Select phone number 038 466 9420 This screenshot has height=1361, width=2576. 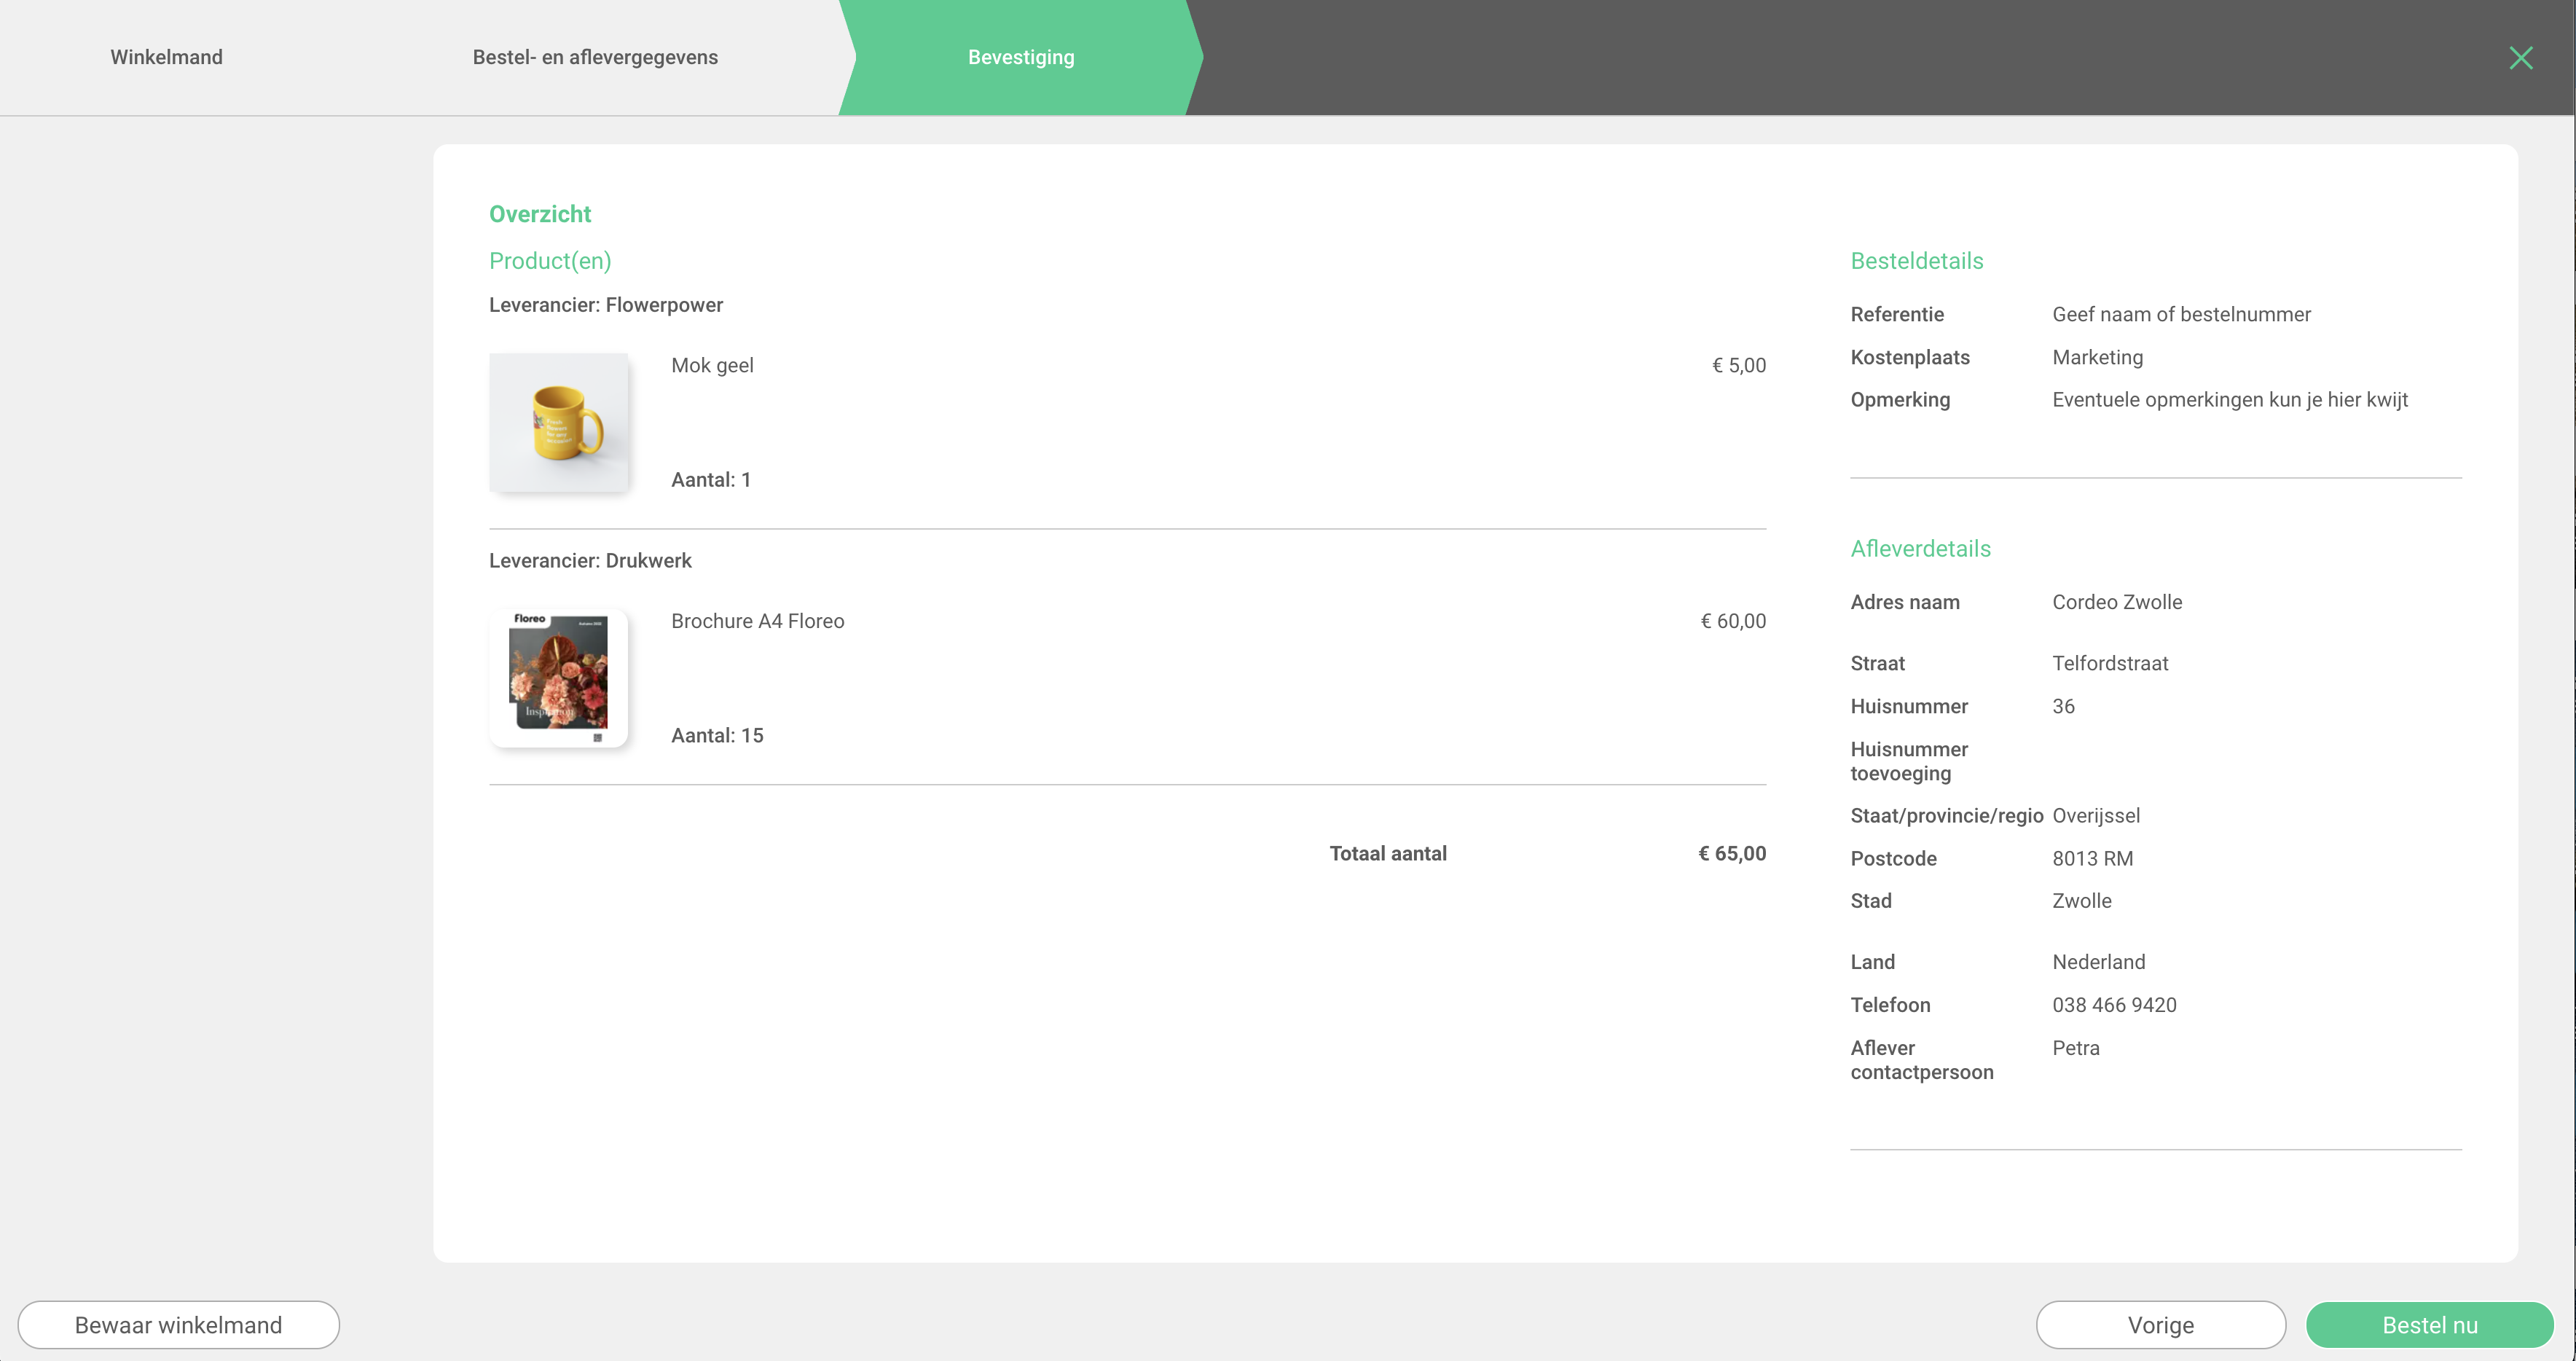[2114, 1005]
